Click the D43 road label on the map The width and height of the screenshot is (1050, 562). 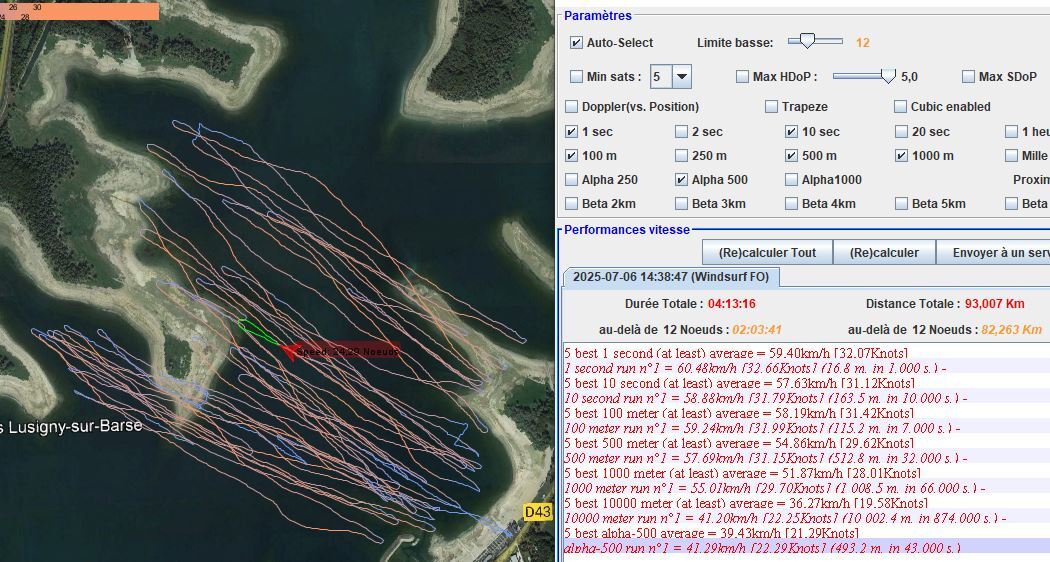[x=538, y=512]
